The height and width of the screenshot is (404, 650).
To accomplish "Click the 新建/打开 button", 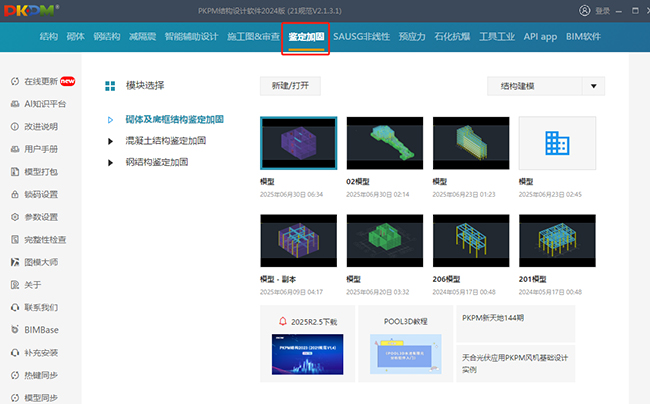I will click(290, 86).
